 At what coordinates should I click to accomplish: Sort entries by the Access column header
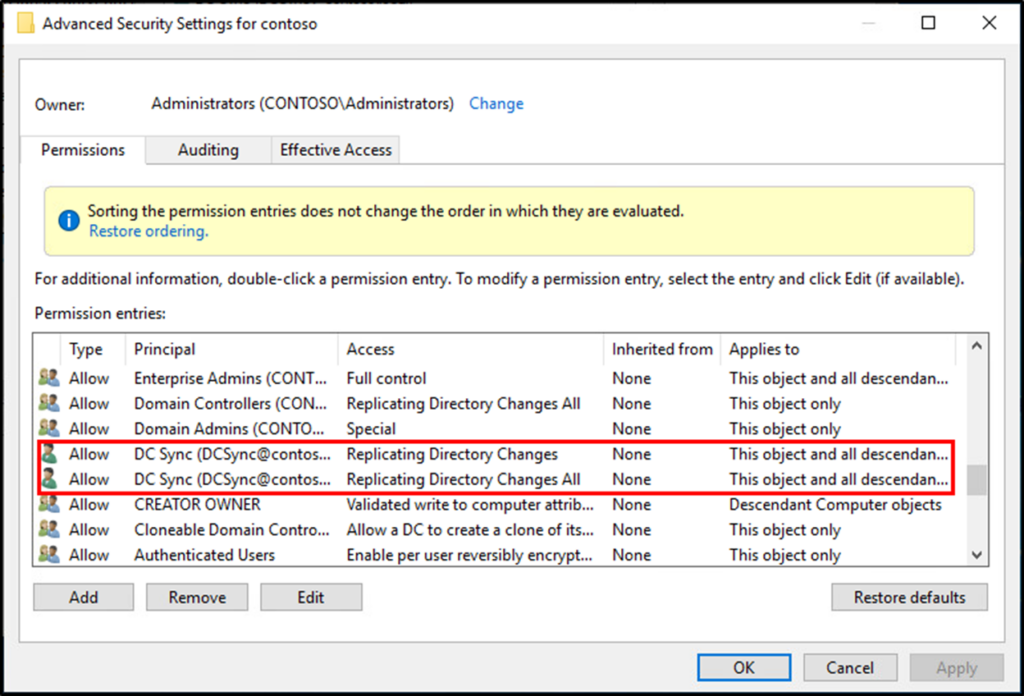click(371, 349)
